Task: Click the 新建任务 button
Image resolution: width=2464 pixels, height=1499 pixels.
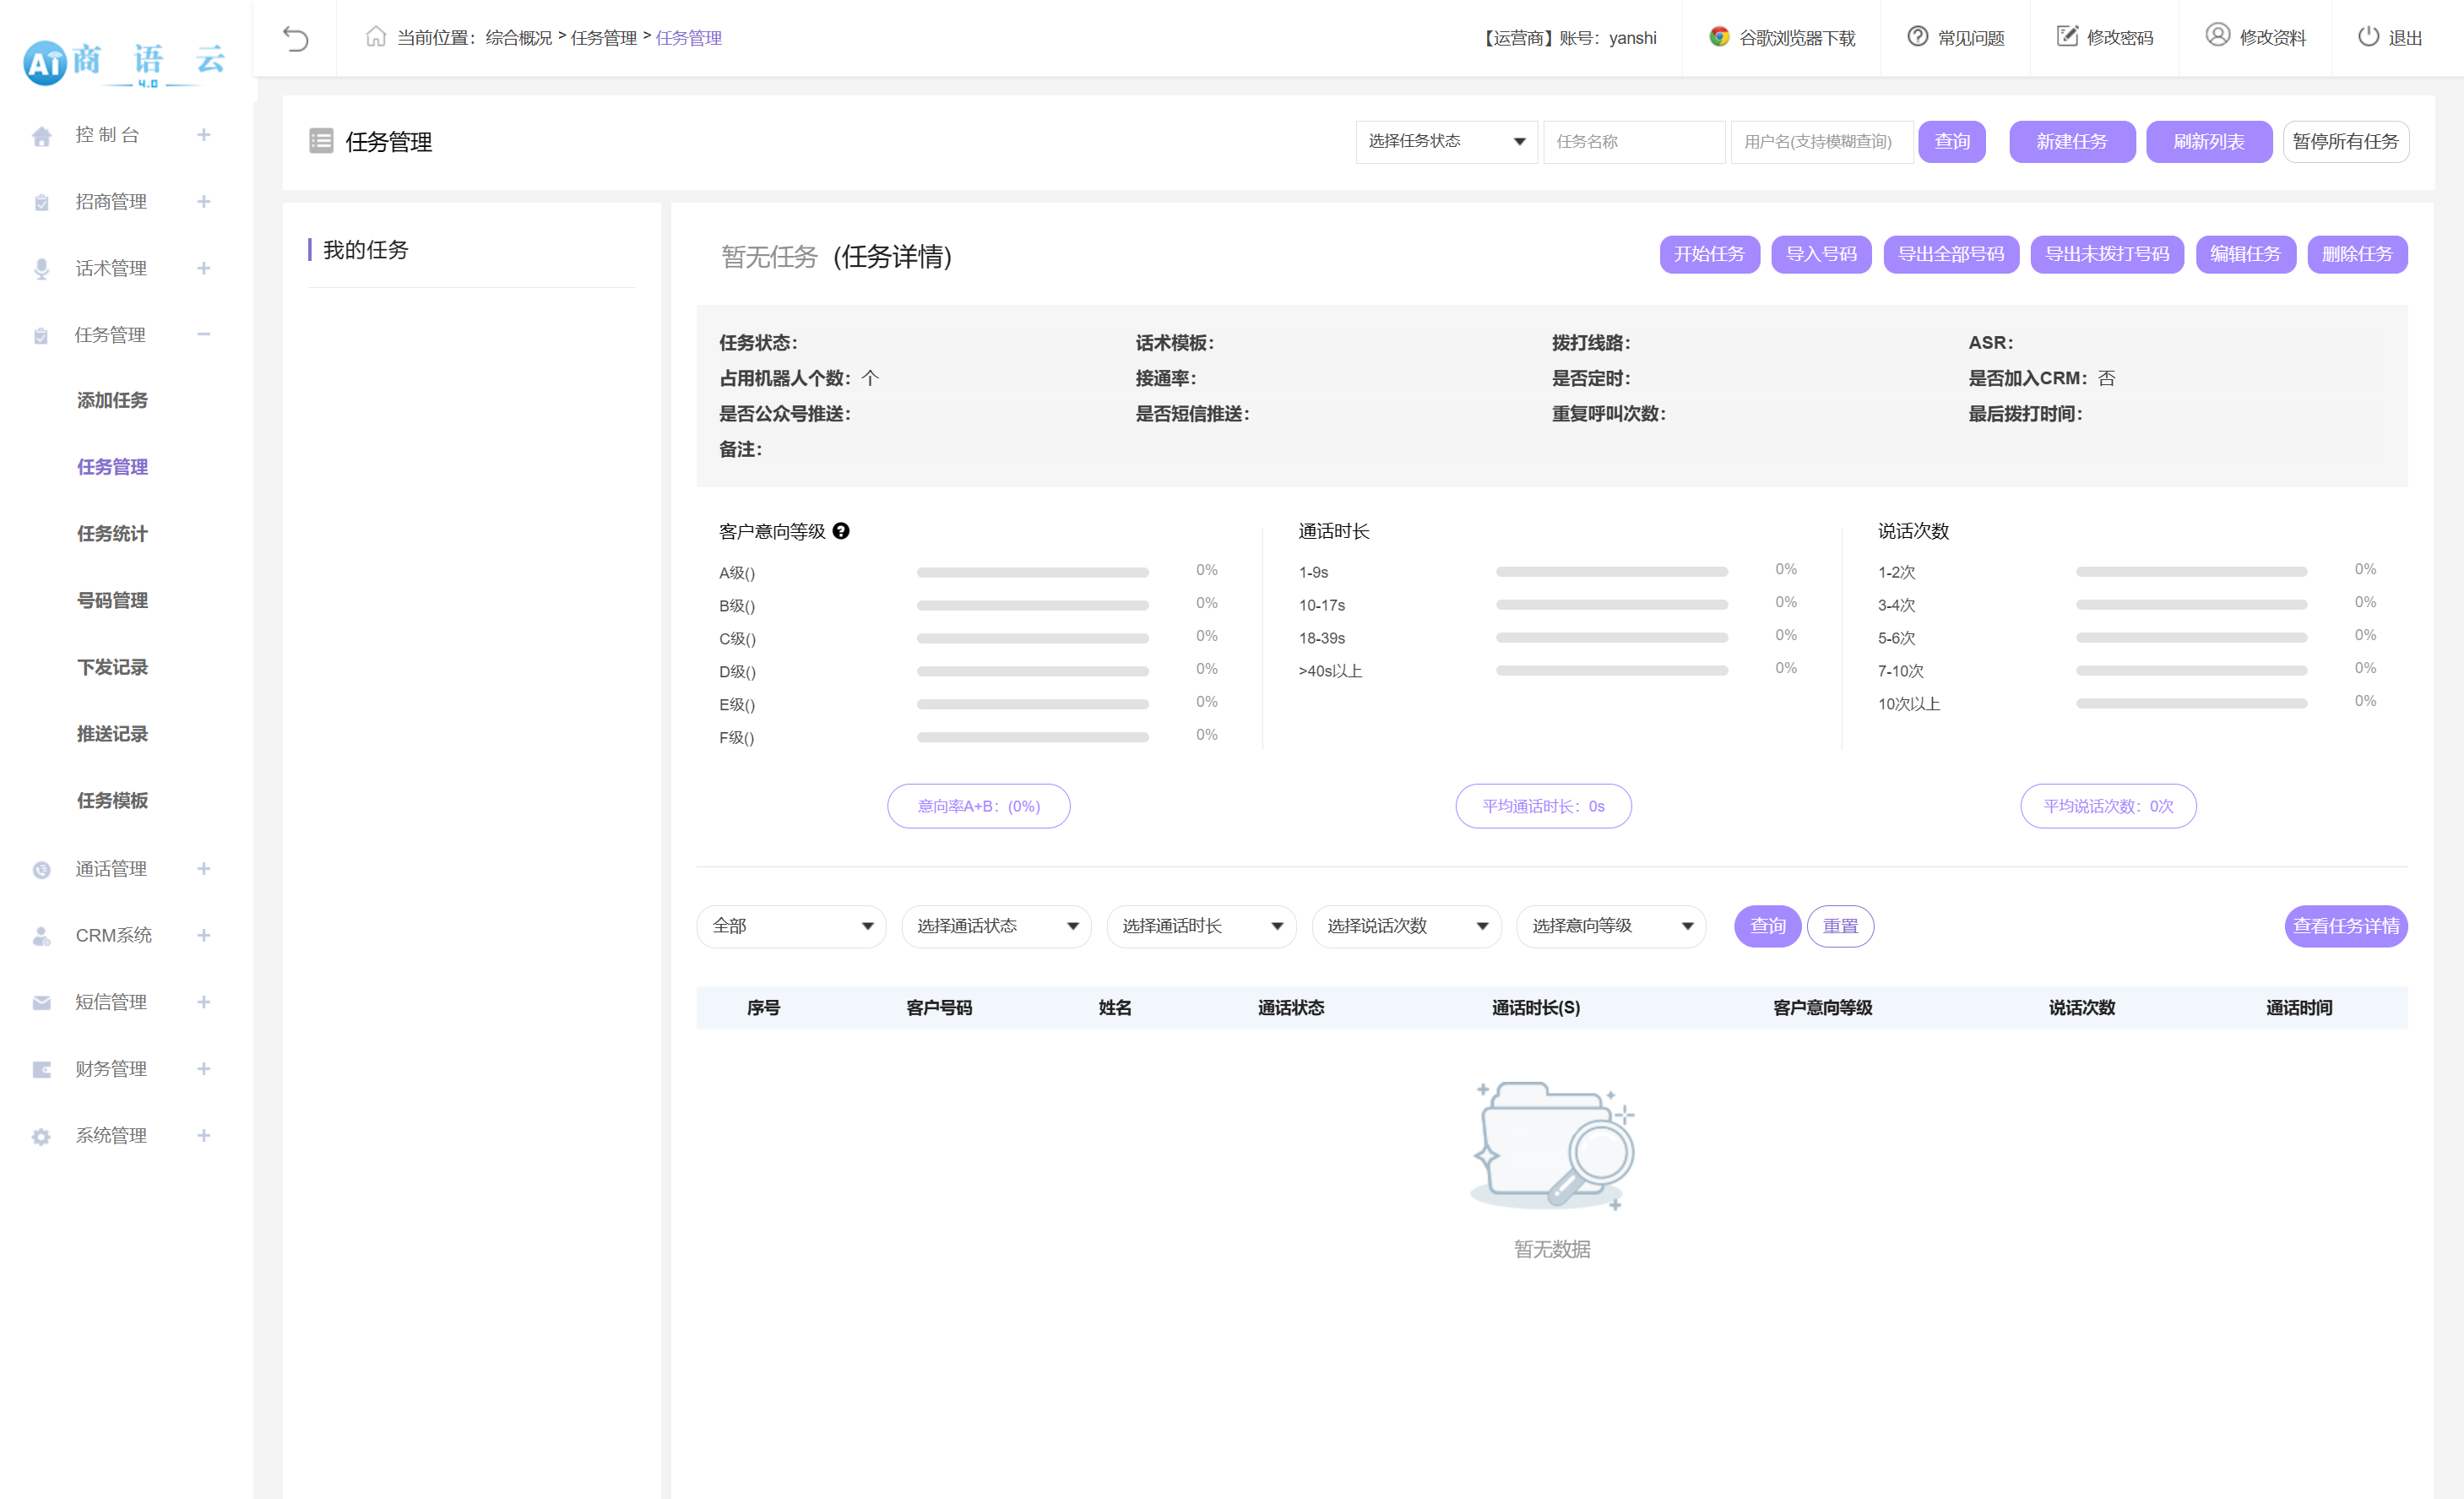Action: (2071, 142)
